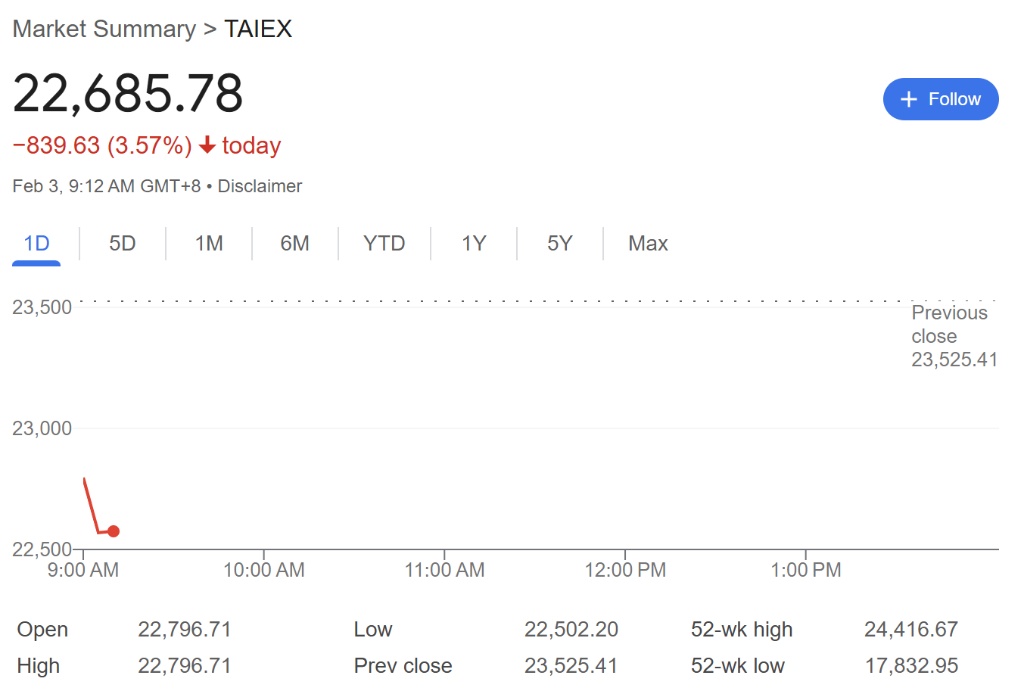The height and width of the screenshot is (698, 1024).
Task: Open the 6M time range tab
Action: point(295,244)
